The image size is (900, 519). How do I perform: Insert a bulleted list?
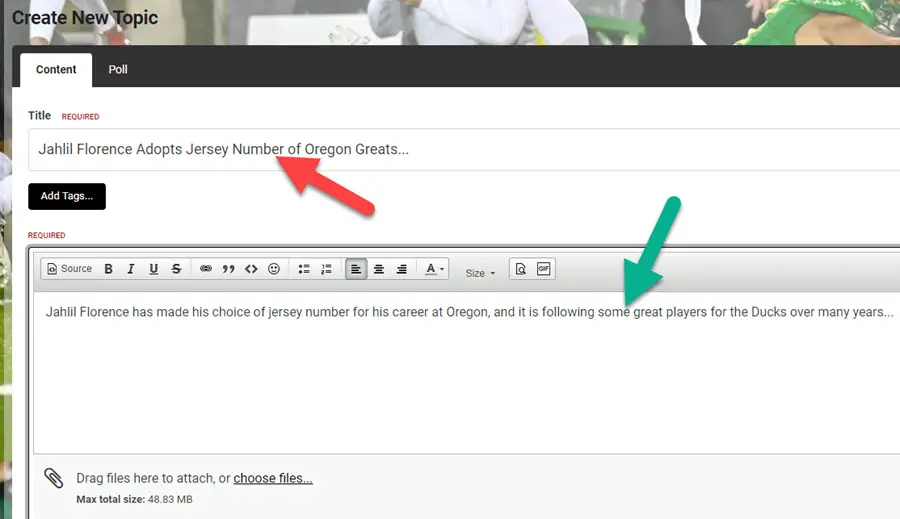click(x=304, y=269)
